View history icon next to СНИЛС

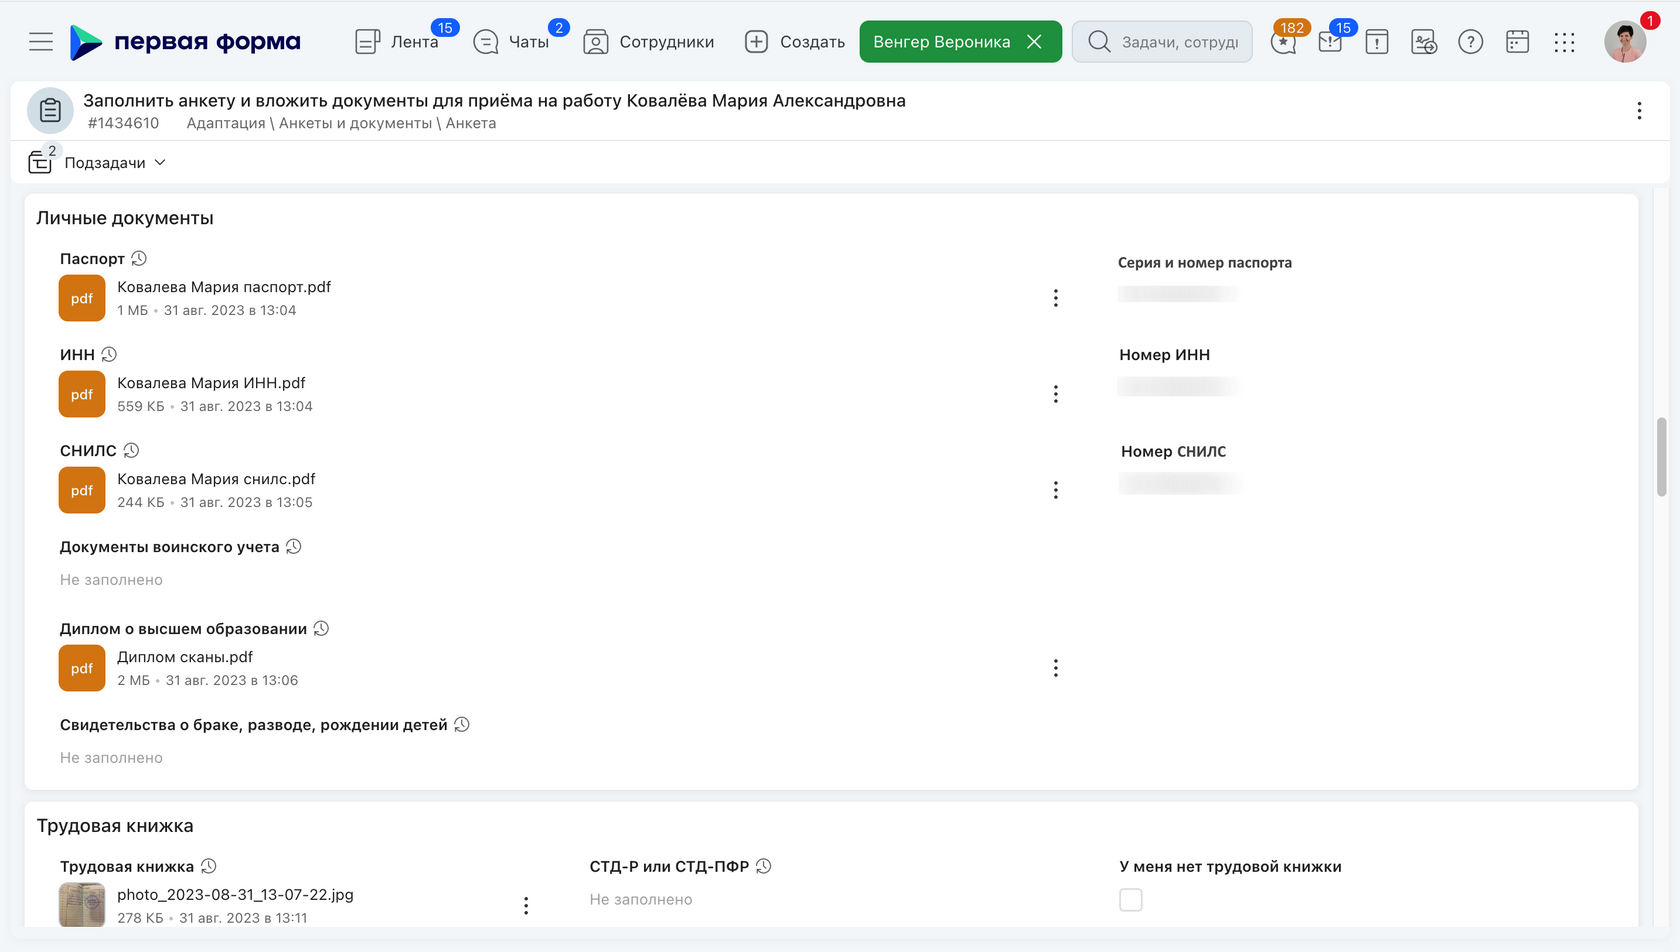coord(131,451)
